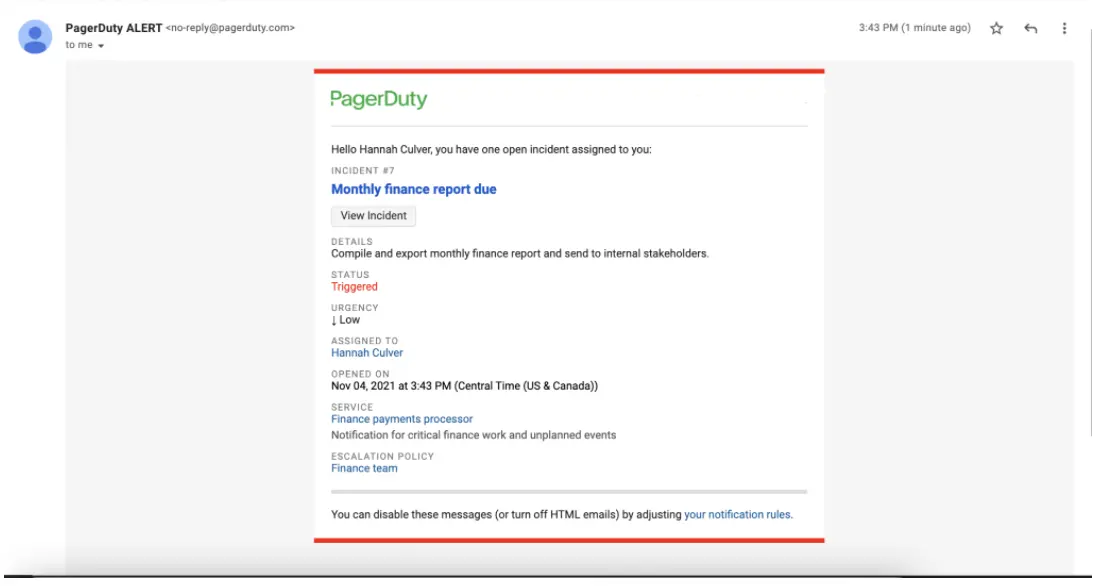Expand the 'to me' recipient details arrow
This screenshot has width=1096, height=586.
click(101, 45)
